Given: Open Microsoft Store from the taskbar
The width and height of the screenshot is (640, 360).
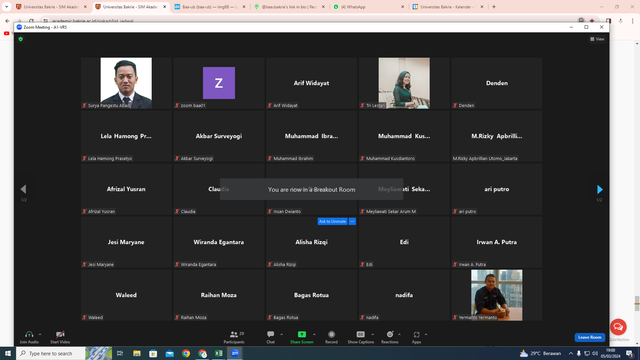Looking at the screenshot, I should [x=153, y=353].
